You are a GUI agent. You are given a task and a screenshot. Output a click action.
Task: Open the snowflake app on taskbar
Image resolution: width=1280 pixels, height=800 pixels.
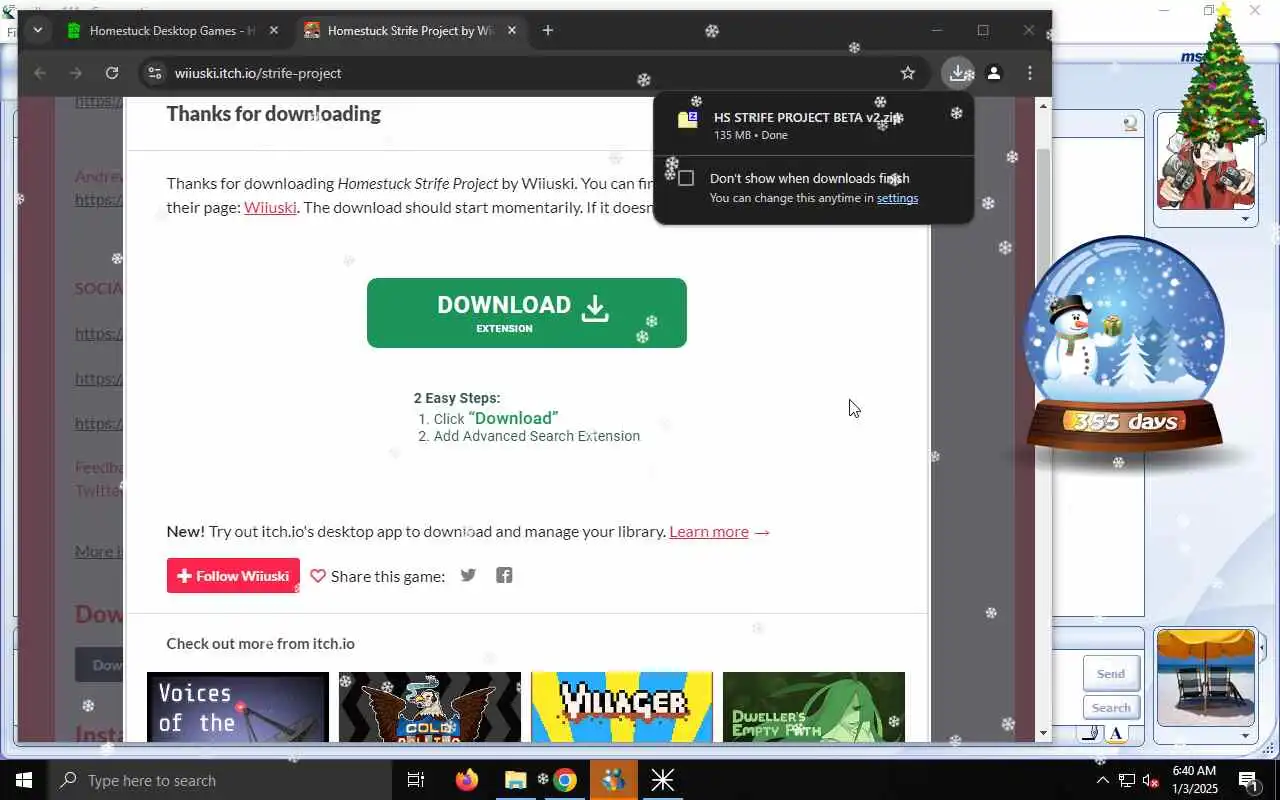click(x=663, y=780)
